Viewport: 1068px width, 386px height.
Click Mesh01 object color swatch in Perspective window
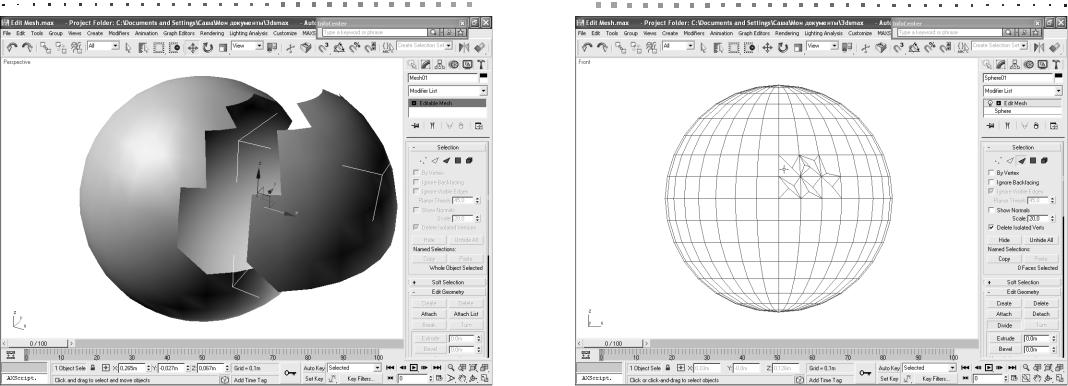pos(484,78)
